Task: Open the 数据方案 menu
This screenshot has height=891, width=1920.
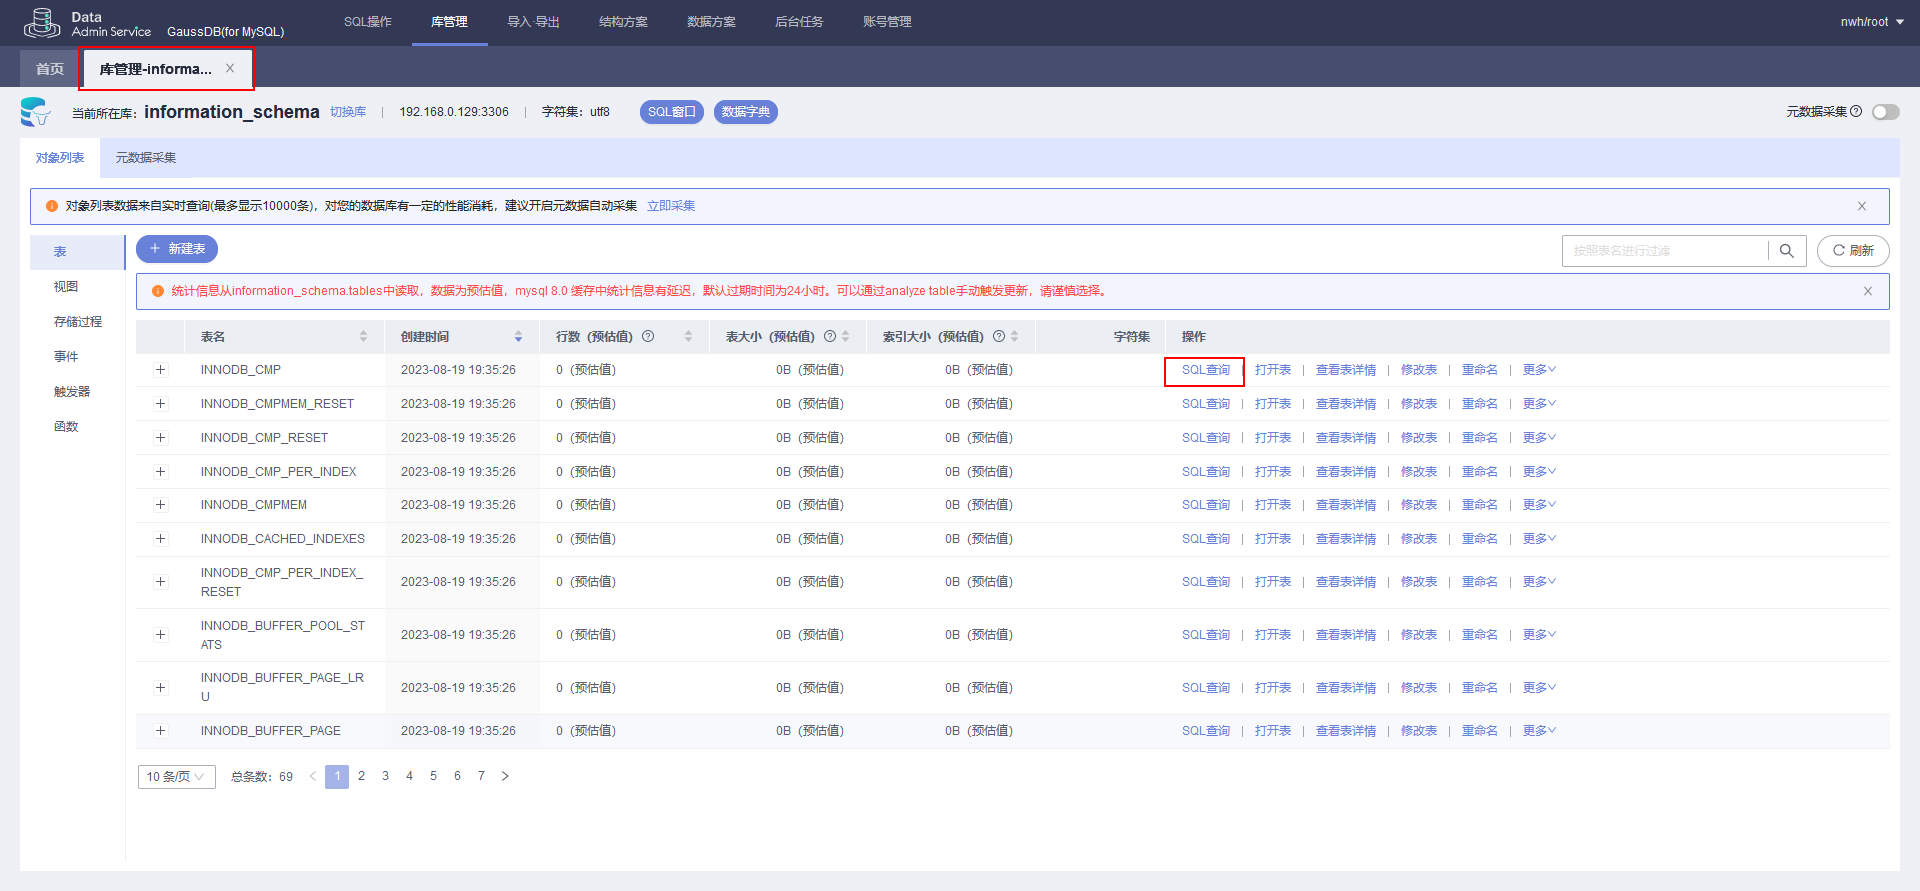Action: point(711,22)
